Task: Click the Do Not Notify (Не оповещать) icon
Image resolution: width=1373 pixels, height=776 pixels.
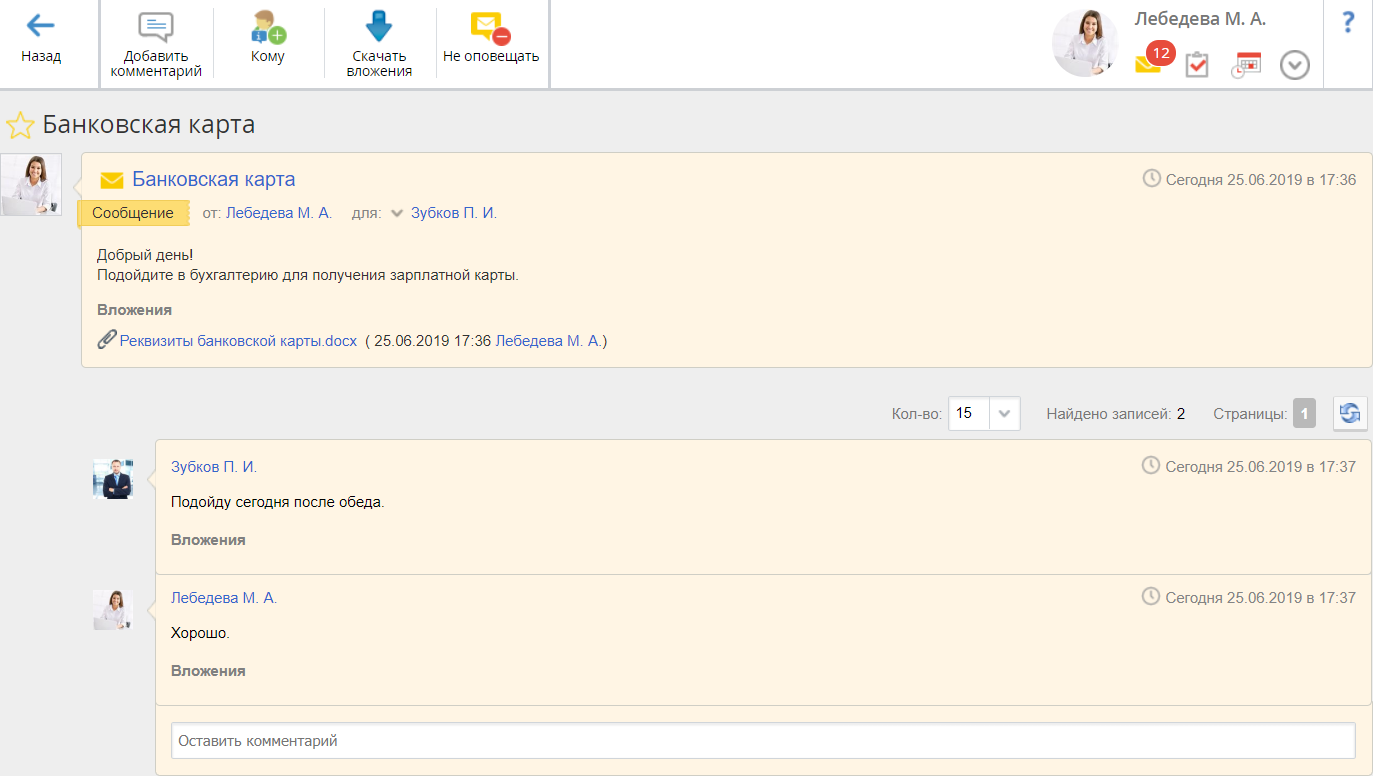Action: tap(490, 28)
